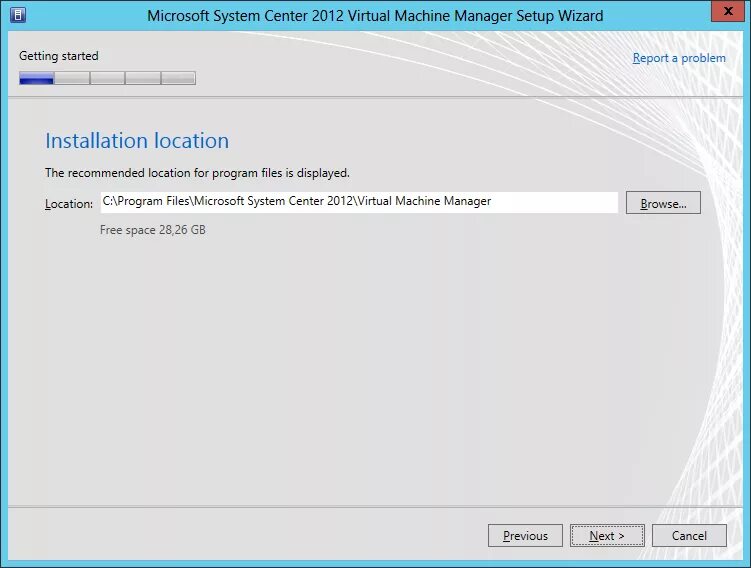Click the Getting started progress bar

pos(107,78)
